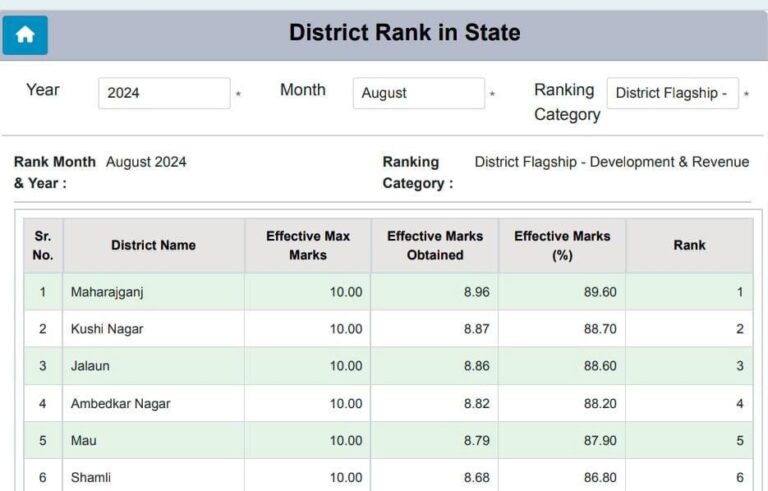Expand the Ranking Category dropdown
Image resolution: width=768 pixels, height=491 pixels.
coord(672,93)
